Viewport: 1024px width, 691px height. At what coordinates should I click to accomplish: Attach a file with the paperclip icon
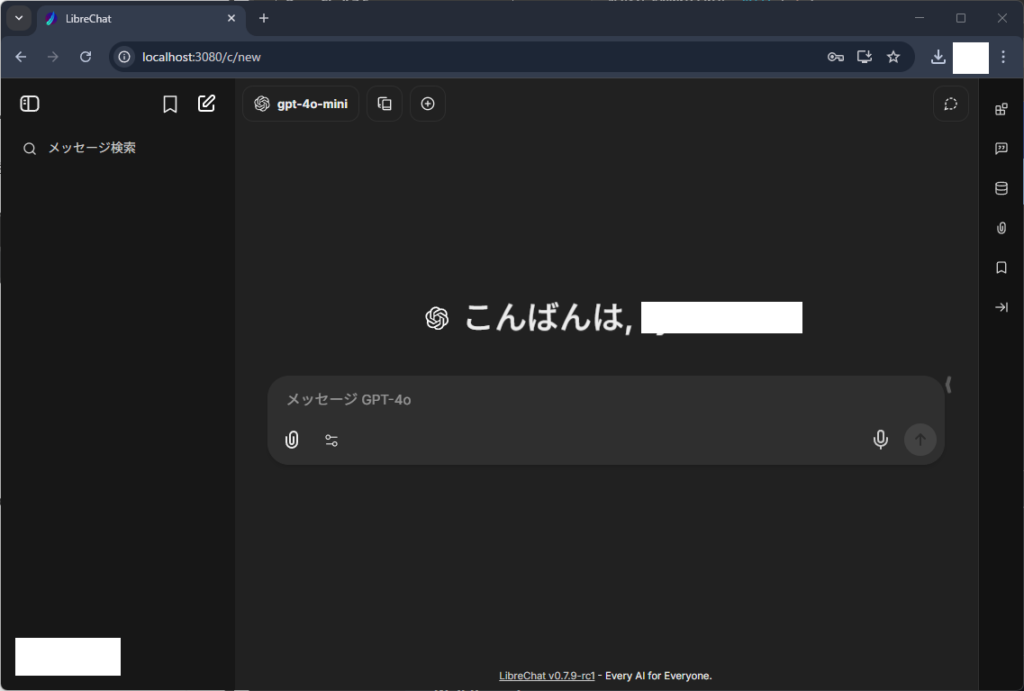pos(291,440)
